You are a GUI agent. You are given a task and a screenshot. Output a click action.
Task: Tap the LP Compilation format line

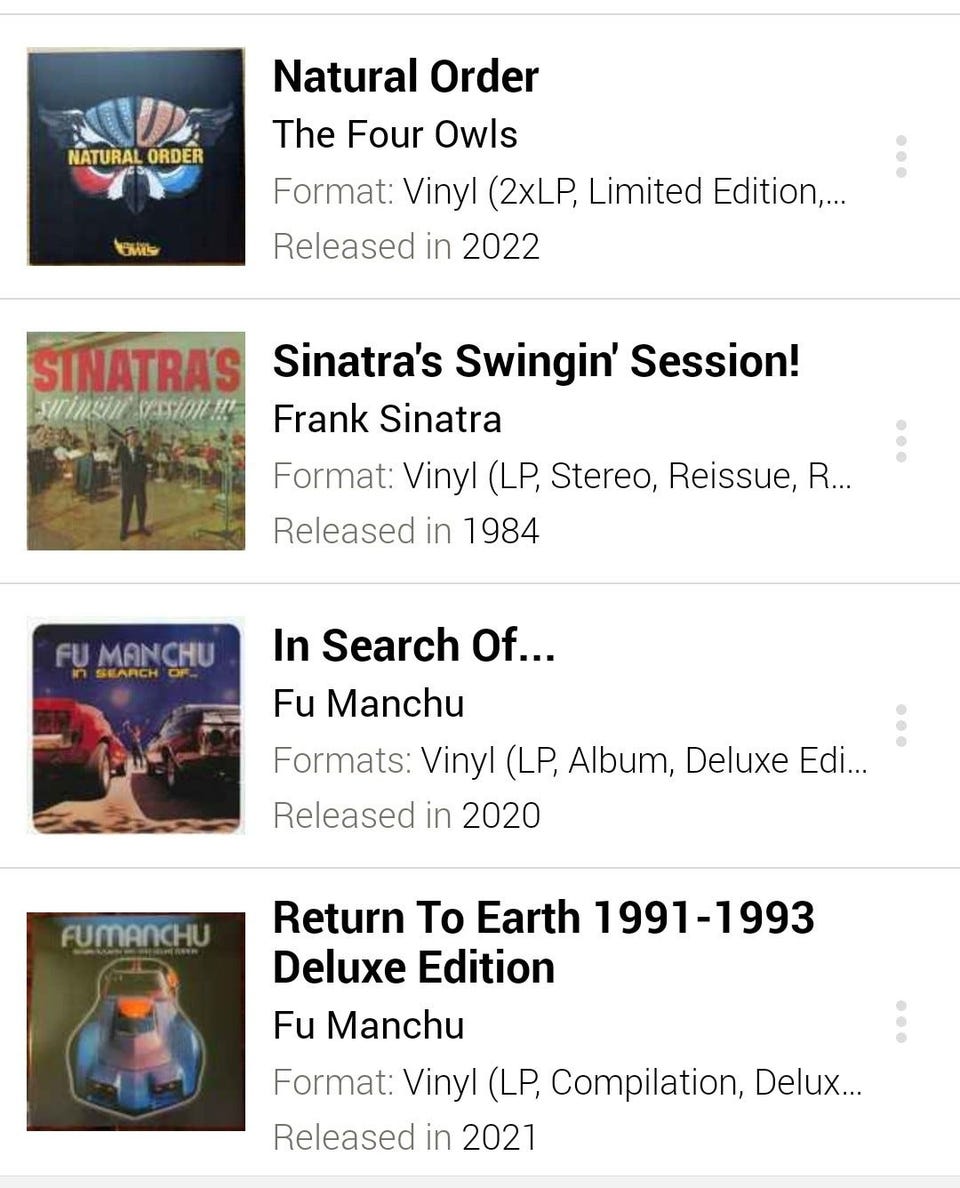[567, 1082]
